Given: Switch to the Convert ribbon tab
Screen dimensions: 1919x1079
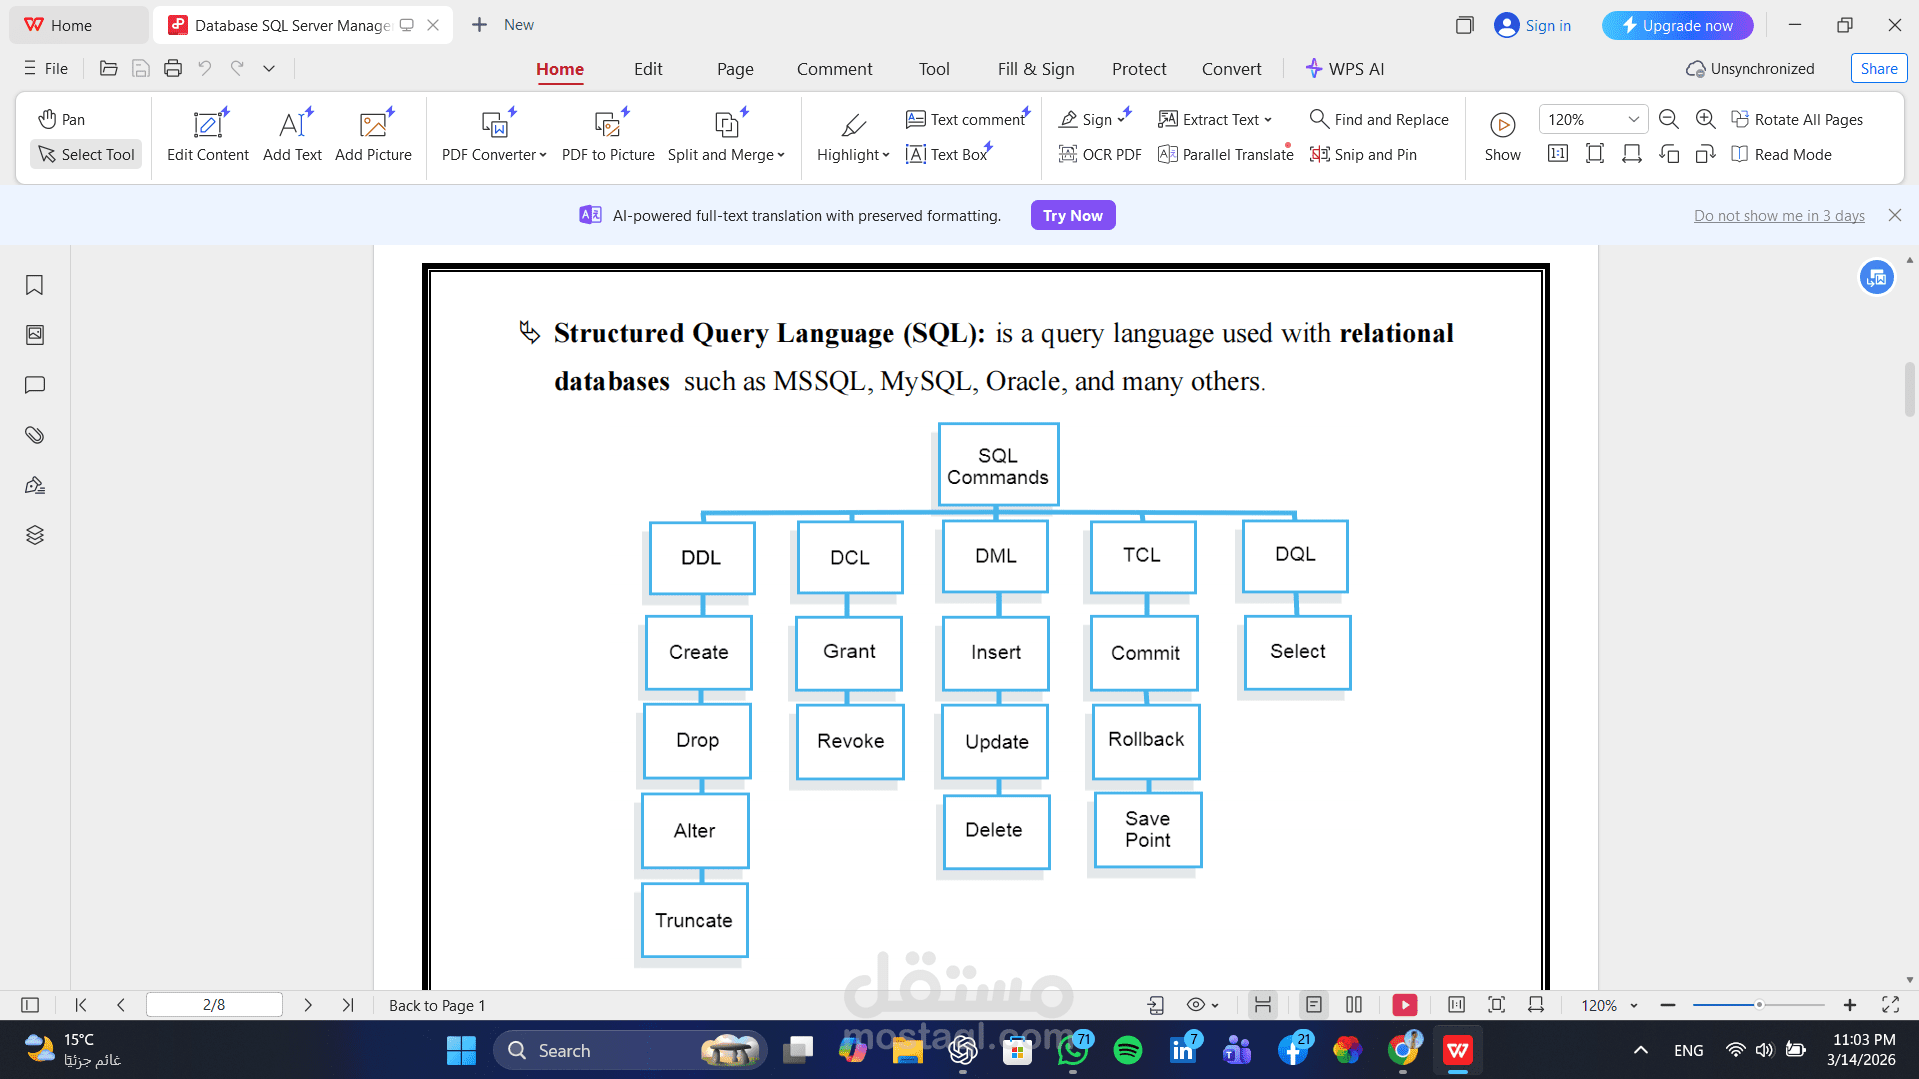Looking at the screenshot, I should point(1231,69).
